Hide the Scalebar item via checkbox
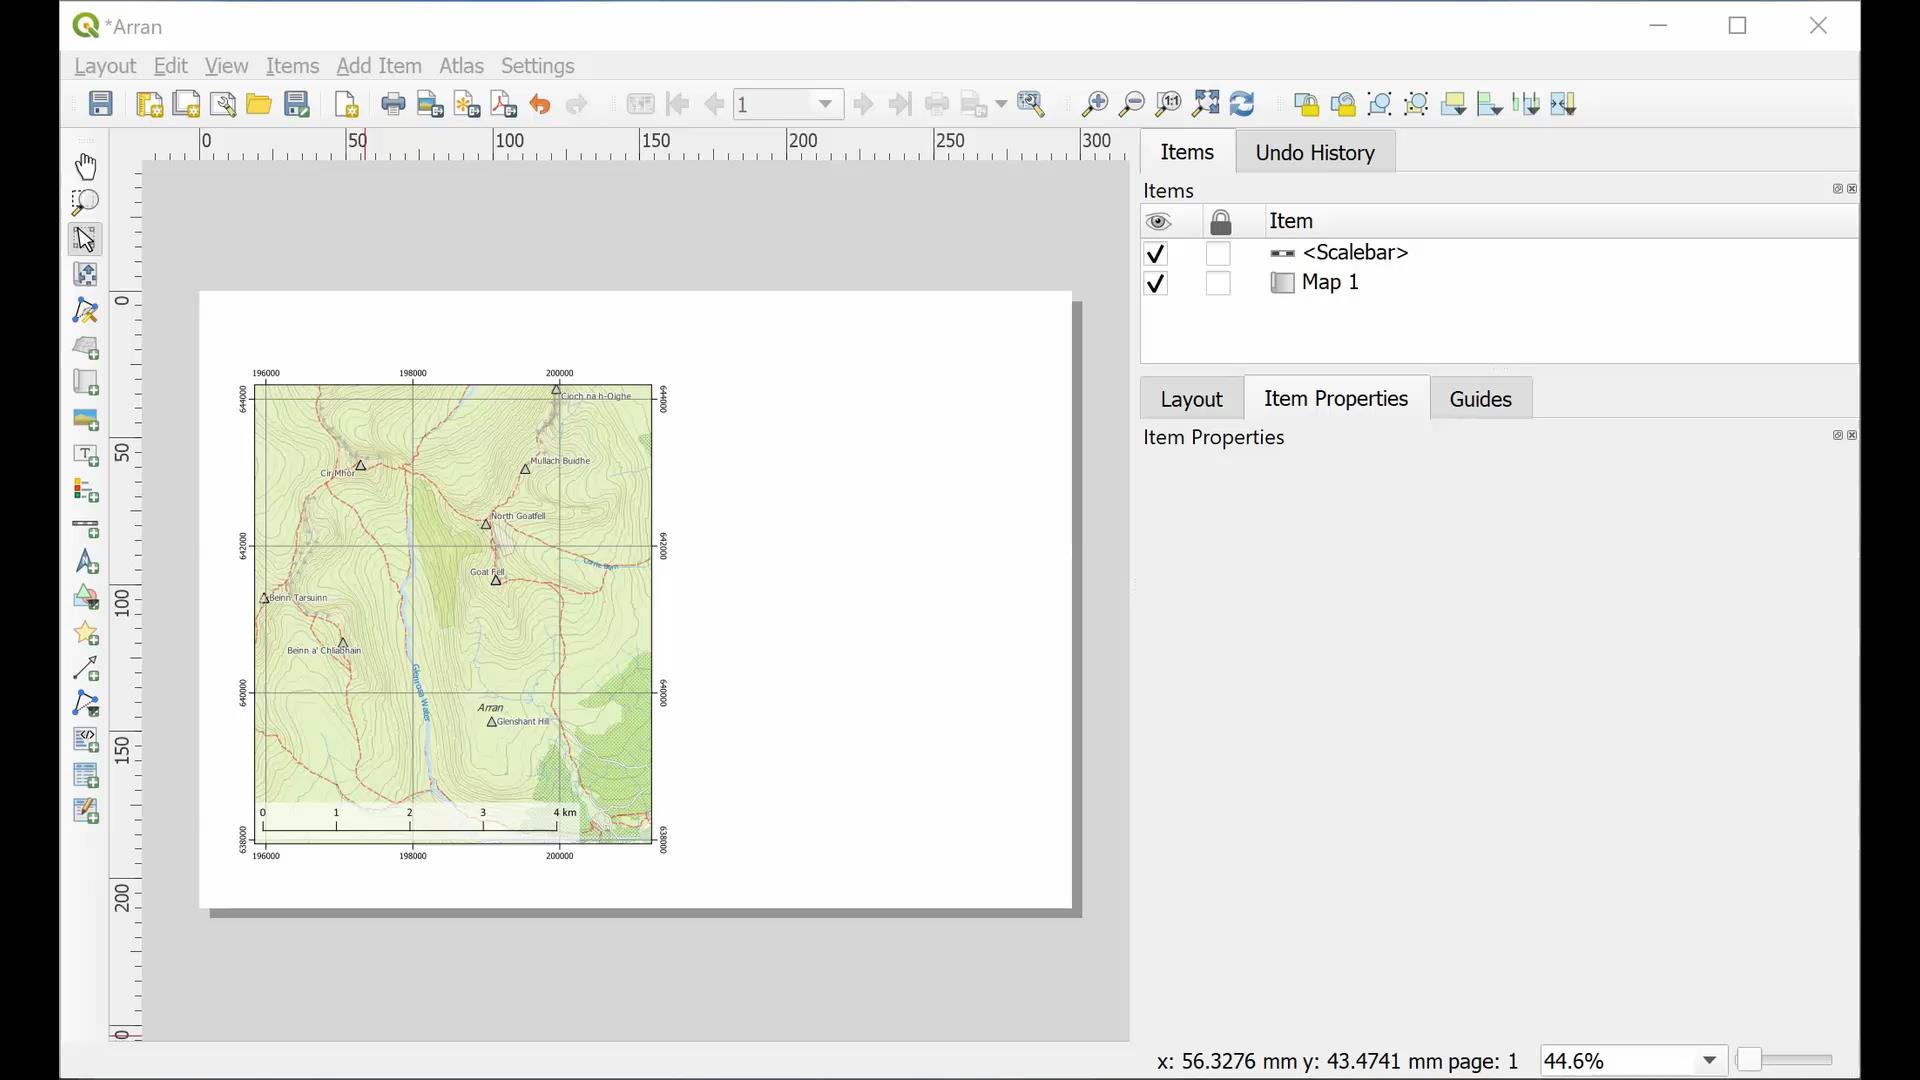1920x1080 pixels. click(1156, 253)
